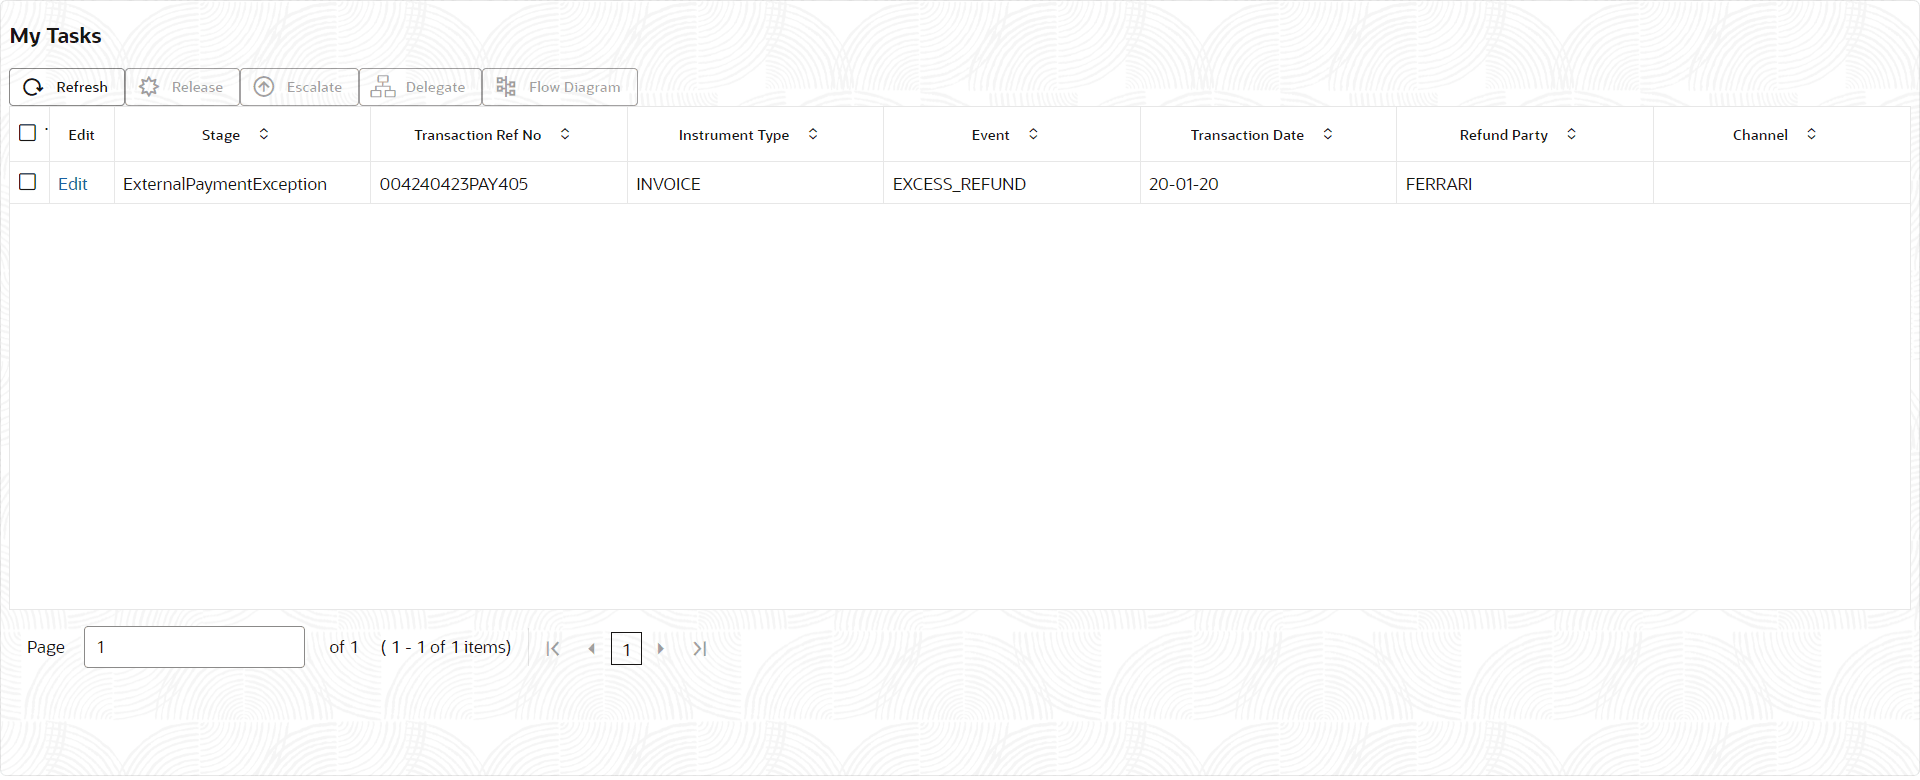Sort by Transaction Date arrows
The image size is (1920, 780).
pos(1328,134)
